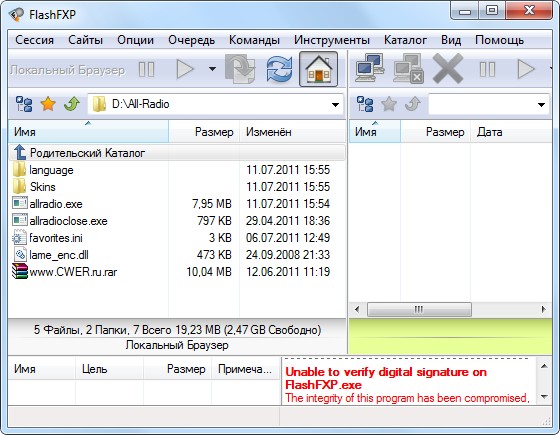The width and height of the screenshot is (560, 435).
Task: Expand the remote pane path dropdown
Action: (x=541, y=105)
